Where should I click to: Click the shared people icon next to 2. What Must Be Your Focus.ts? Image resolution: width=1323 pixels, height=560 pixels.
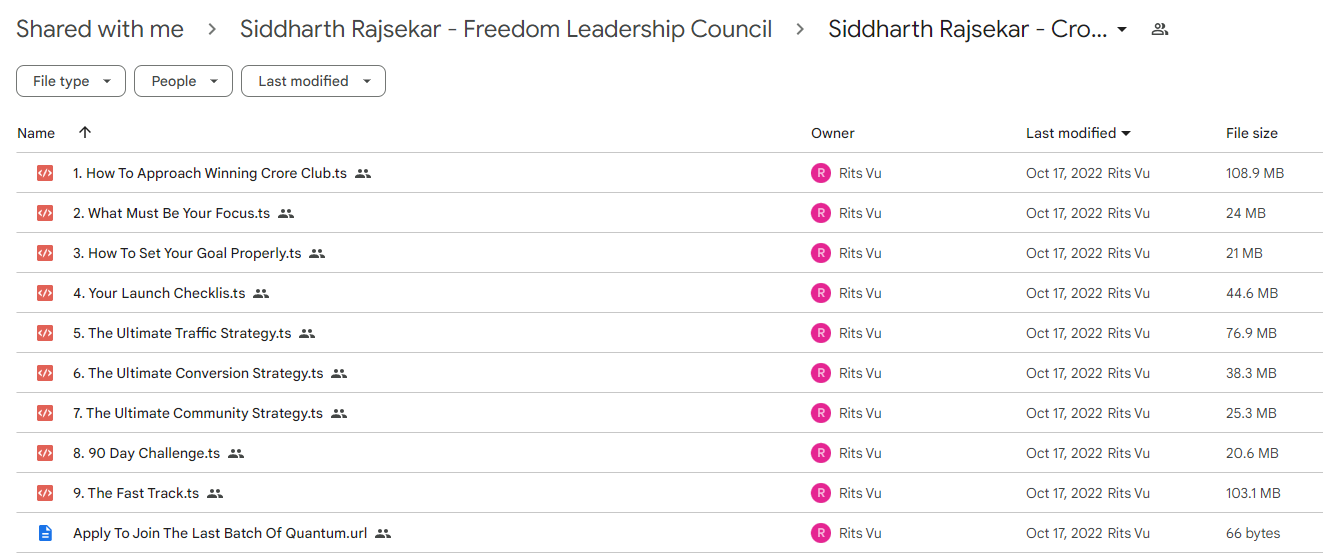coord(286,213)
